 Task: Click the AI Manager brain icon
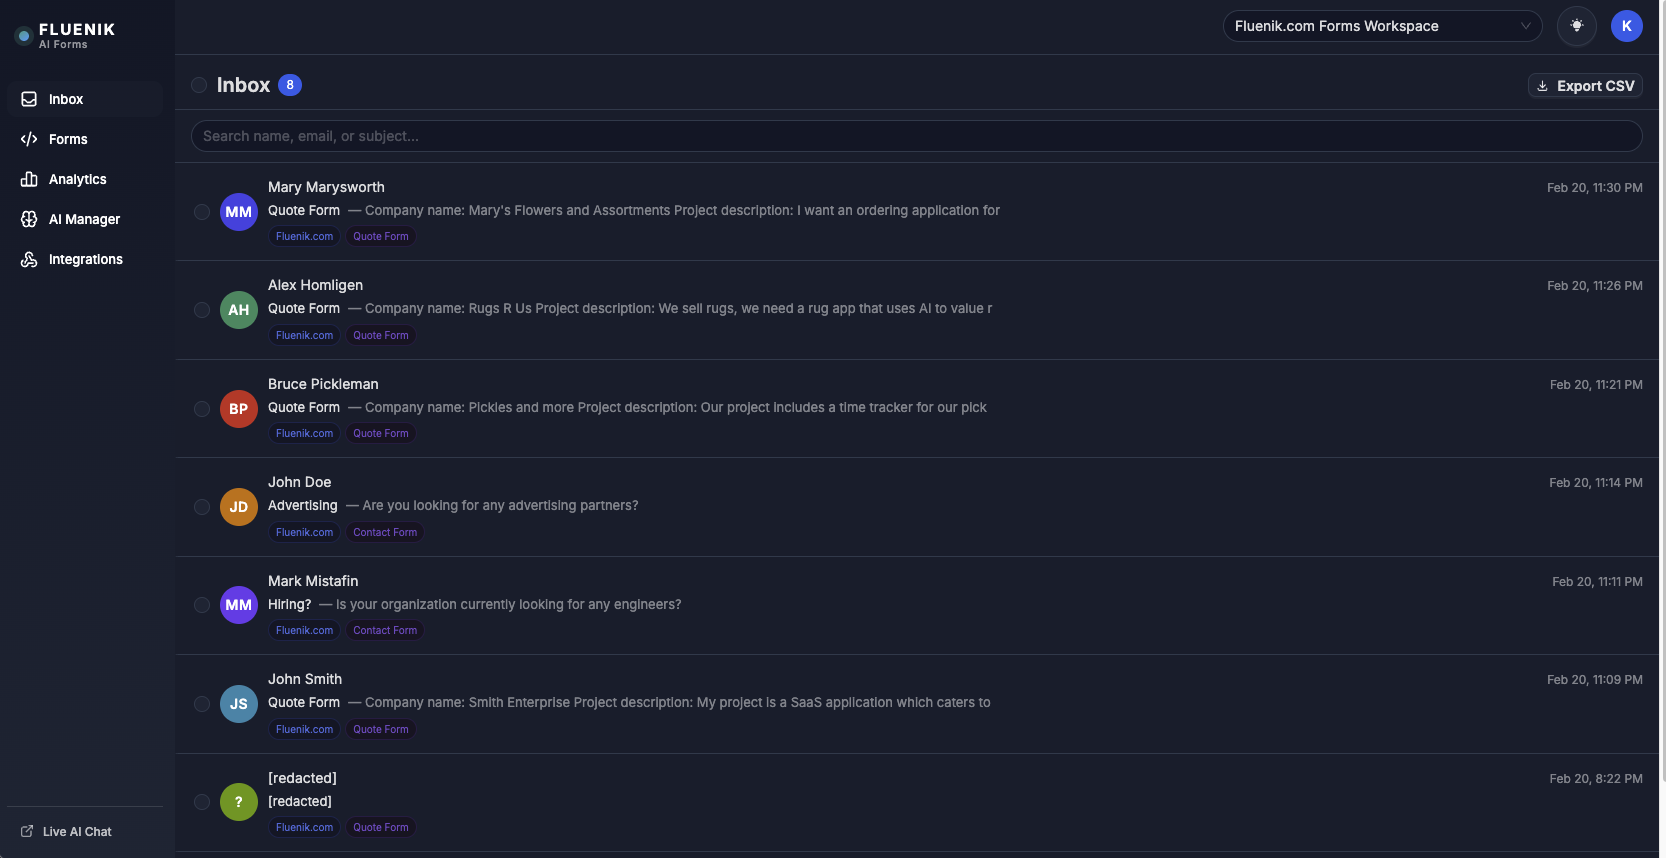[x=29, y=219]
